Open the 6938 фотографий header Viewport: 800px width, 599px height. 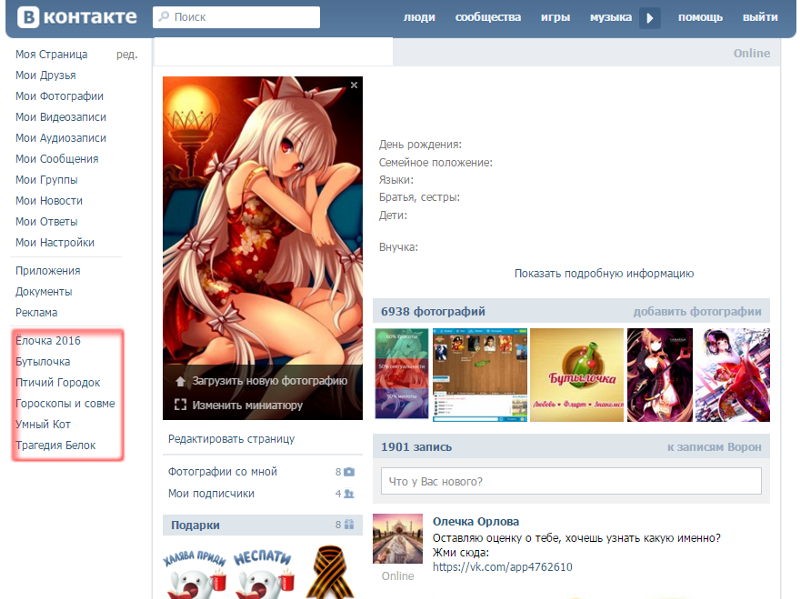point(433,312)
